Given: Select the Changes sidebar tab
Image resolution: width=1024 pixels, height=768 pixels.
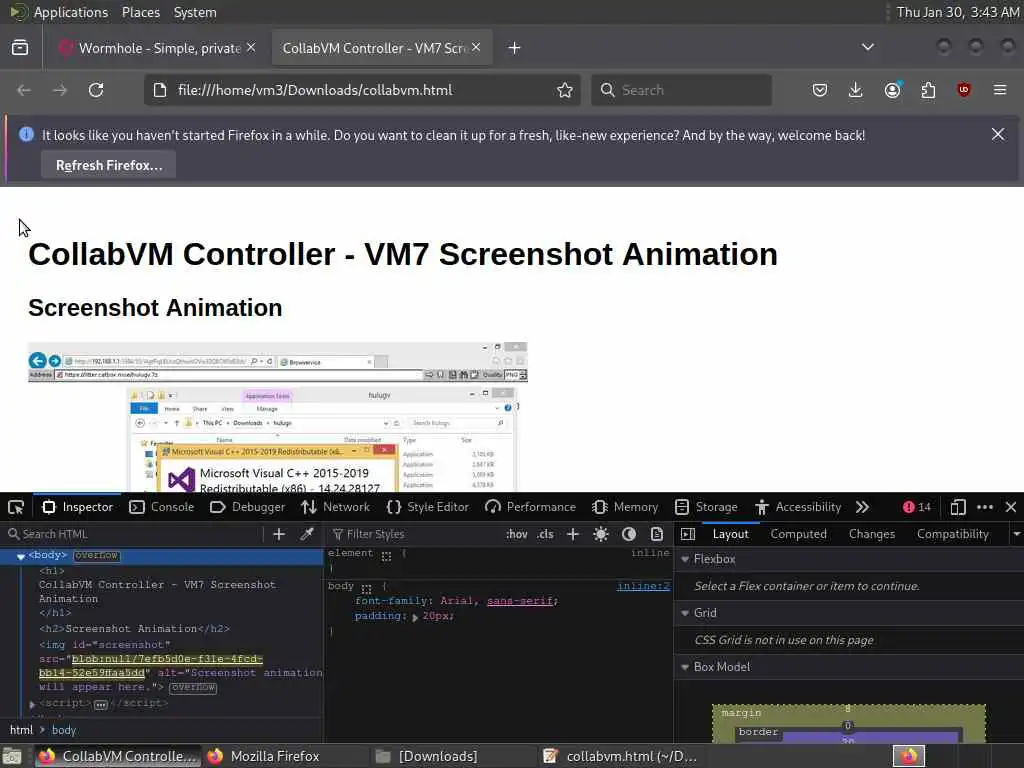Looking at the screenshot, I should (x=872, y=534).
